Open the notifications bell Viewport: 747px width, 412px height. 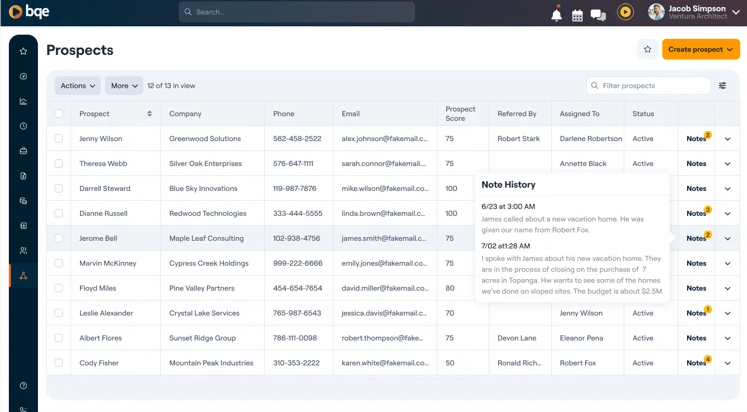click(x=557, y=14)
